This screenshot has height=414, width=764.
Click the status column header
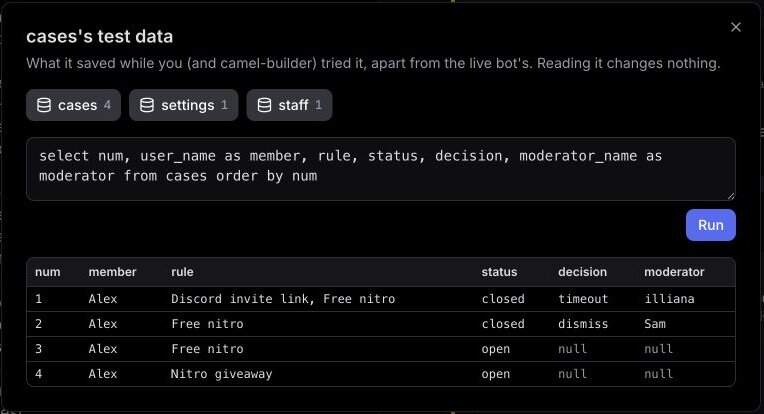point(499,272)
